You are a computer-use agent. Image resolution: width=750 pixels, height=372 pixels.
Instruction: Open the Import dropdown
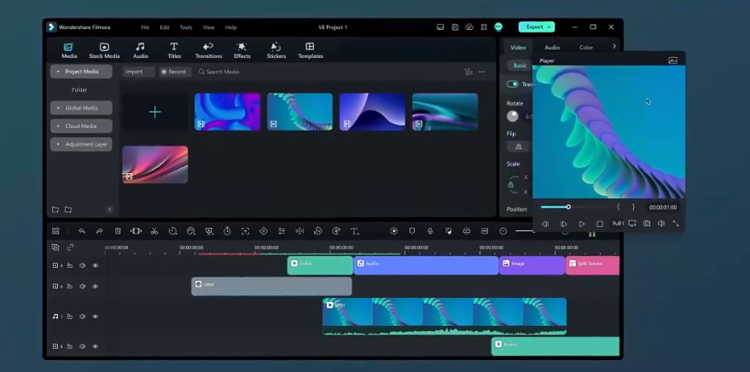point(138,72)
